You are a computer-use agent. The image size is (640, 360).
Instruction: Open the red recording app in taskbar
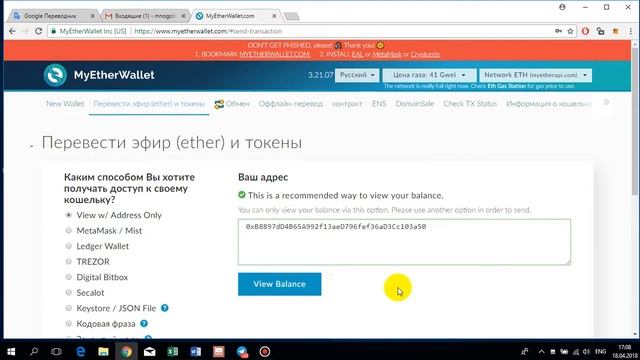265,351
